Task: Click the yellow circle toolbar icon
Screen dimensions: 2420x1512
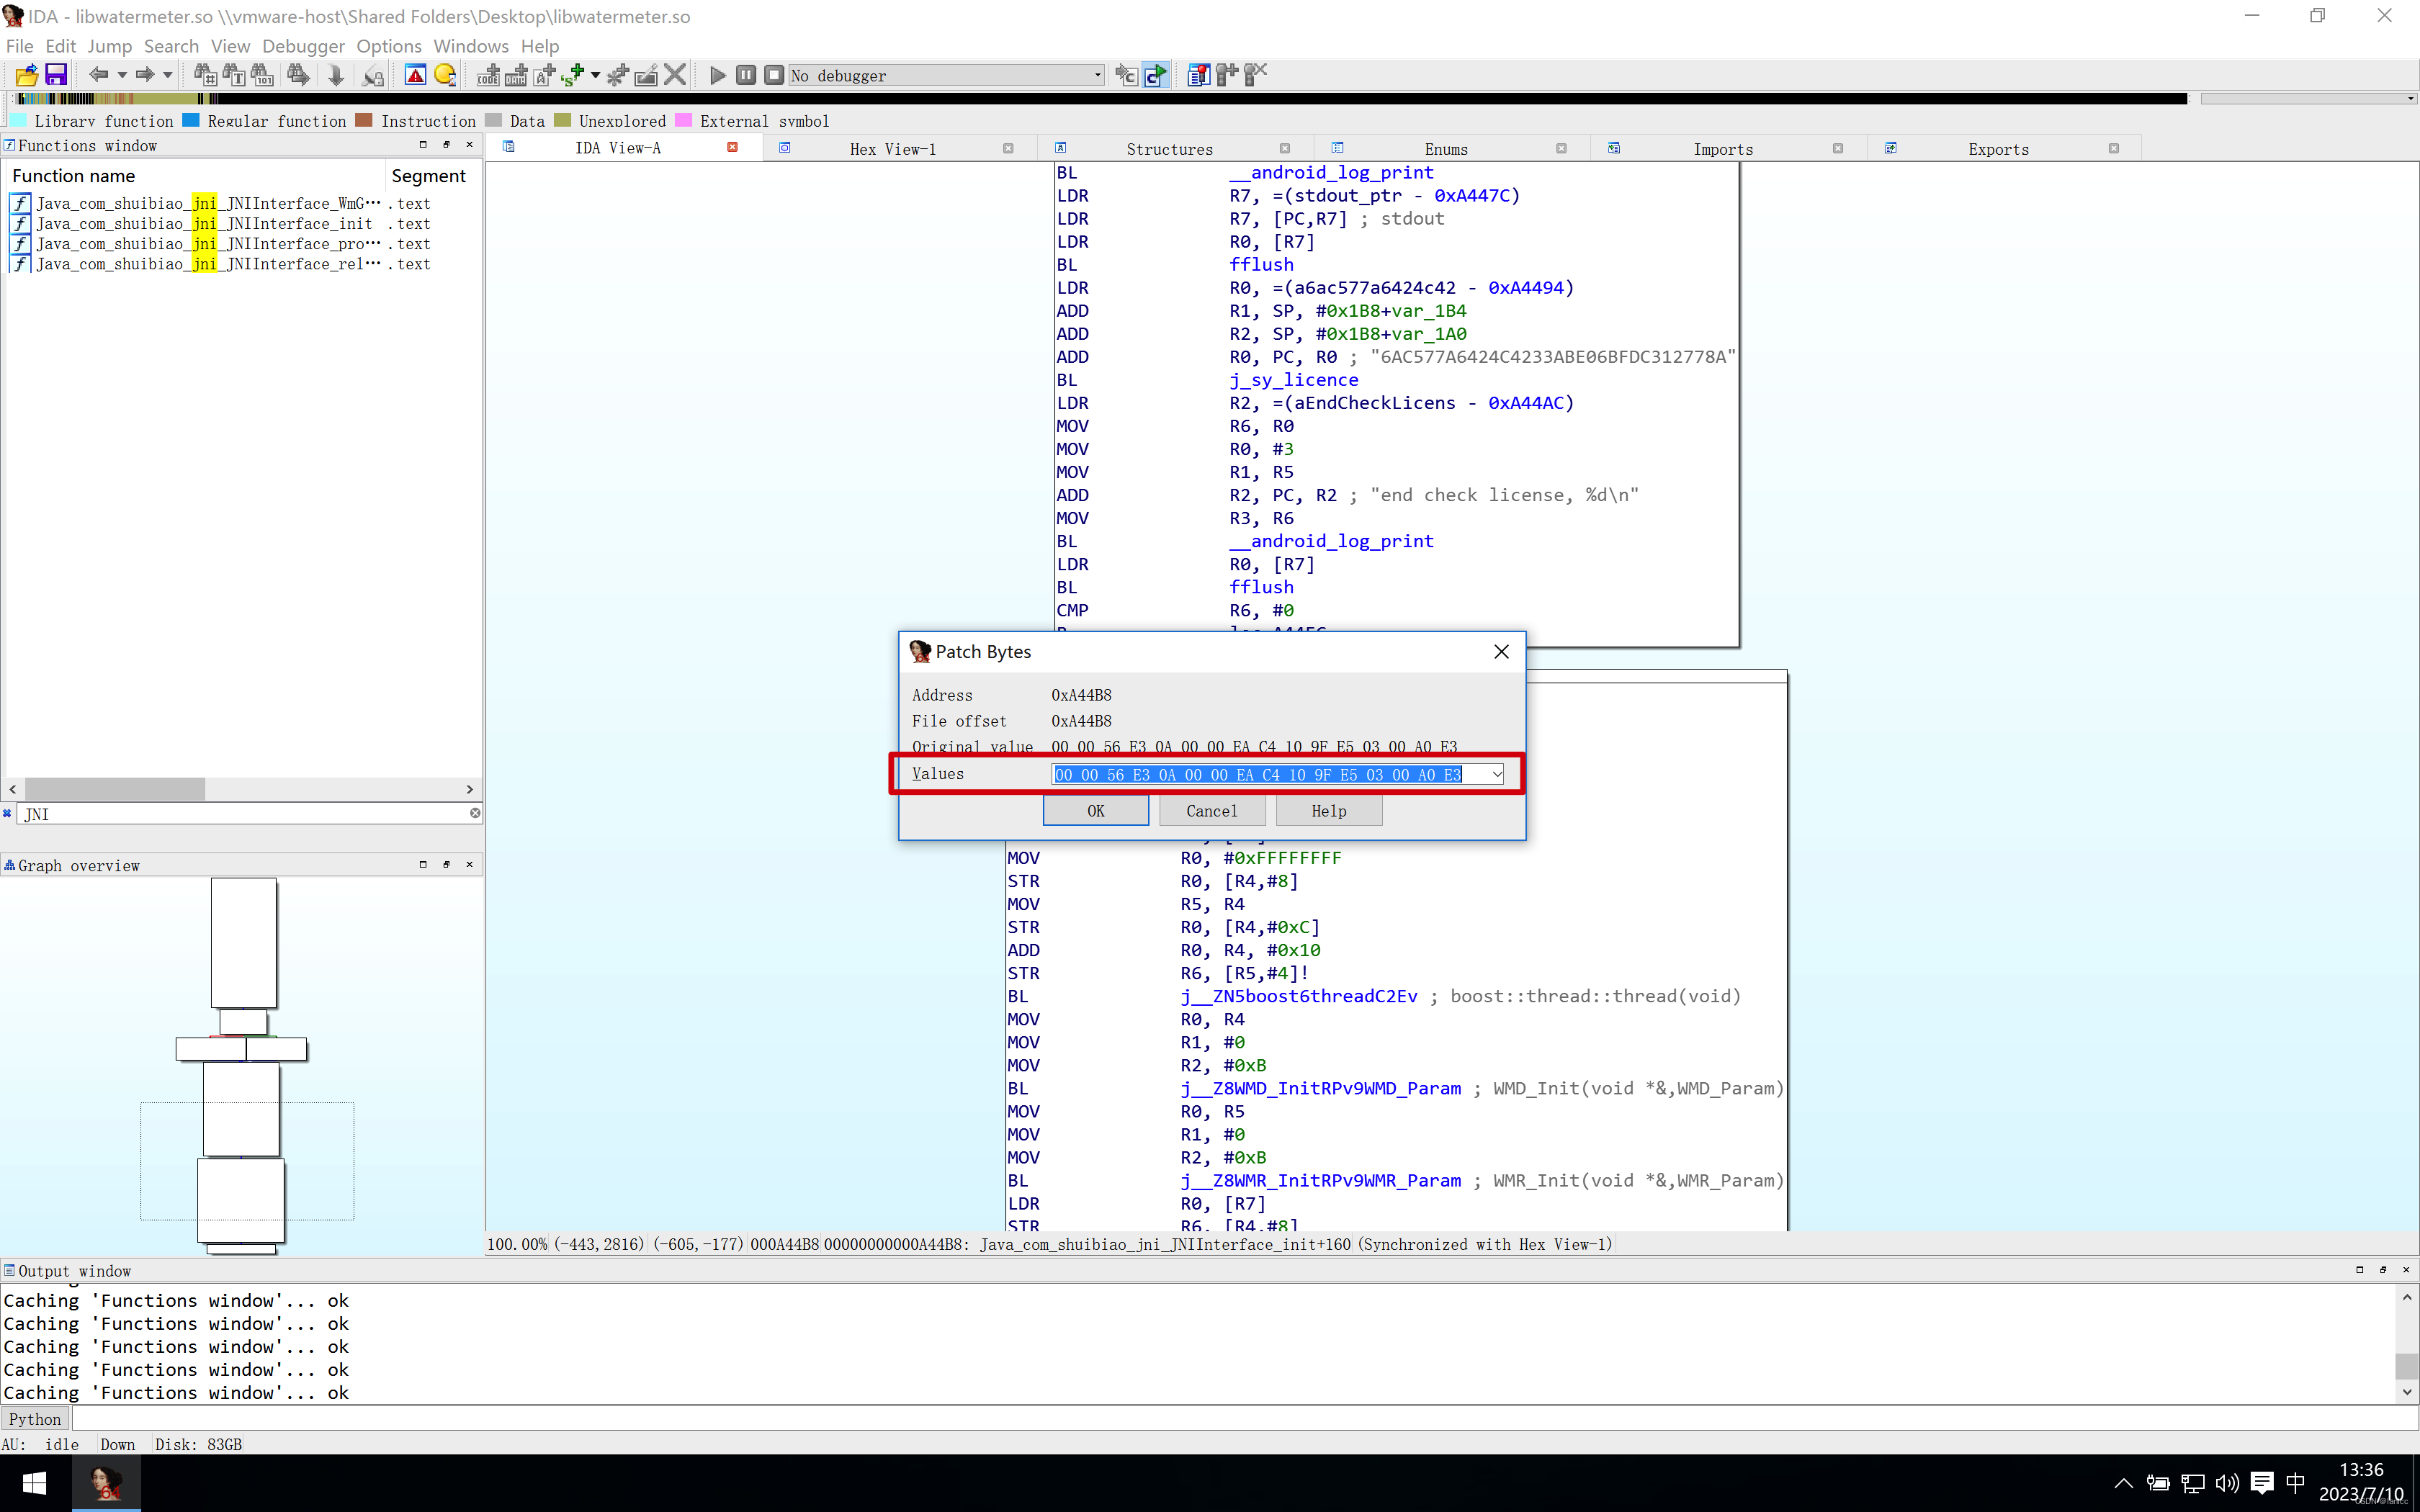Action: [445, 75]
